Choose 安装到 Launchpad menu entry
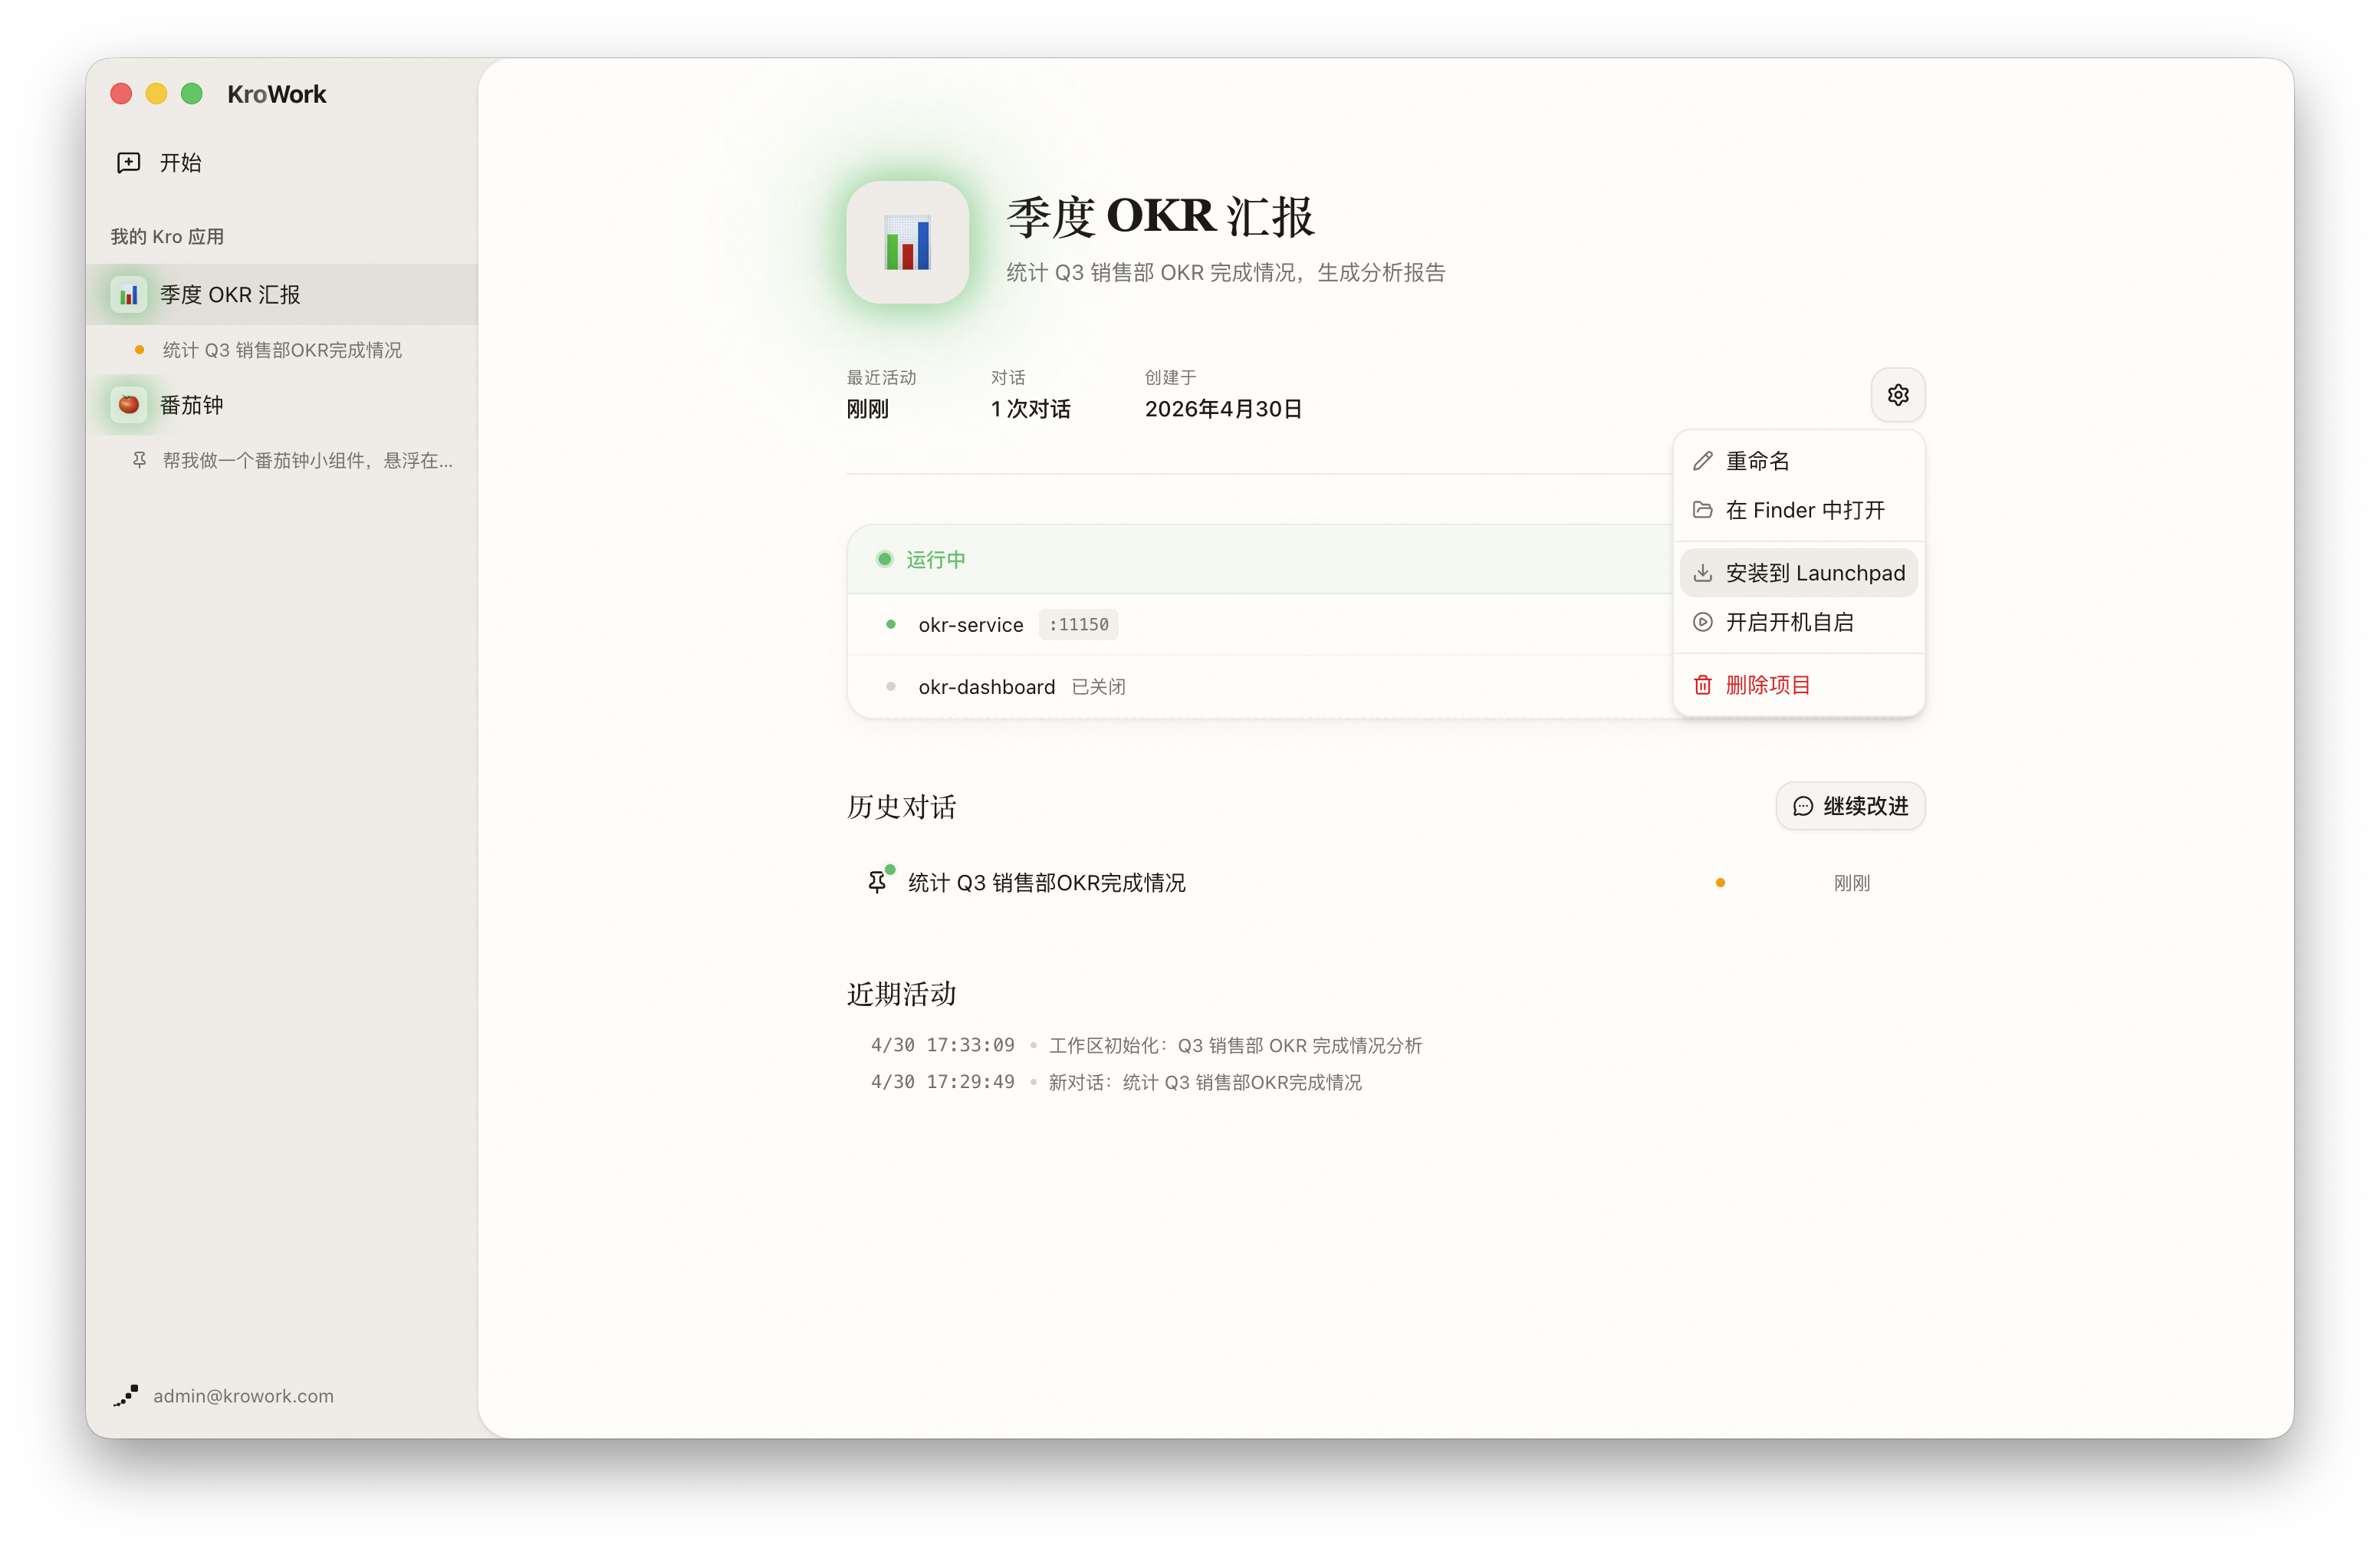The height and width of the screenshot is (1552, 2380). tap(1798, 573)
